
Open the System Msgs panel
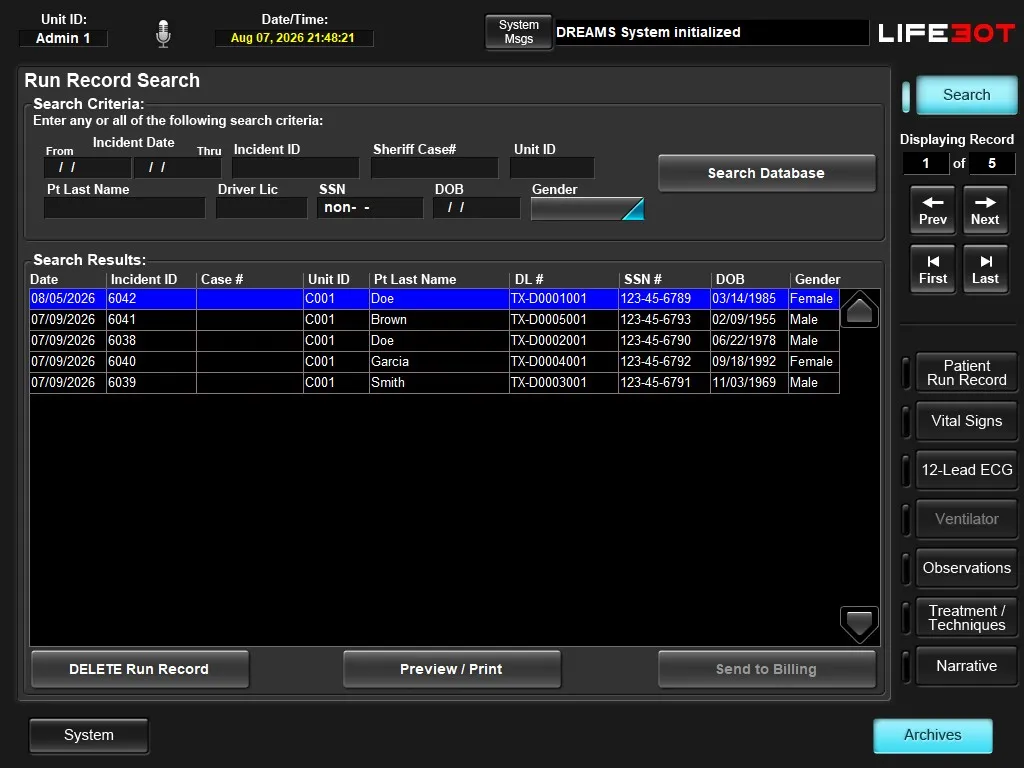519,32
